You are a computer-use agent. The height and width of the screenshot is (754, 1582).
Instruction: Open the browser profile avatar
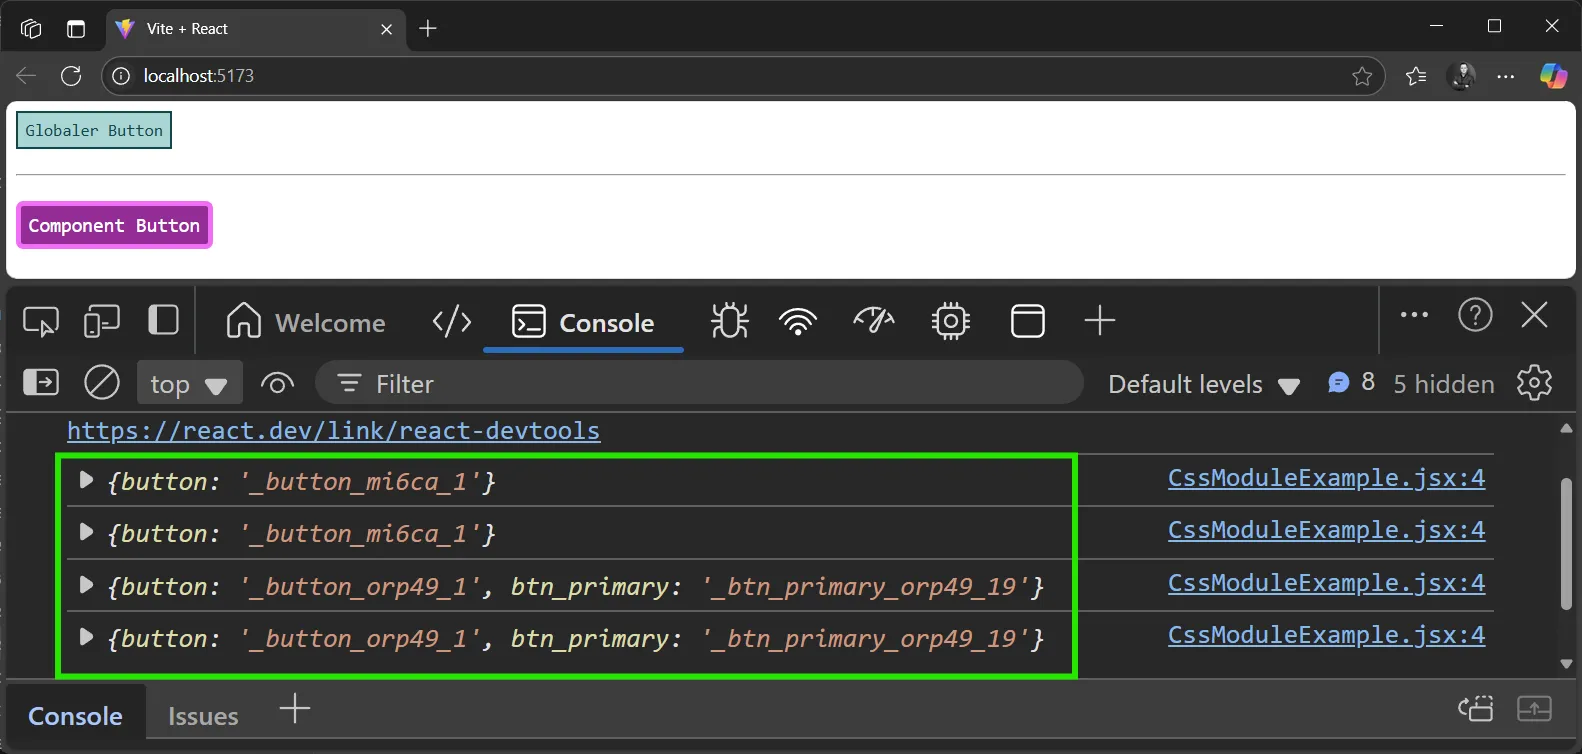tap(1462, 76)
